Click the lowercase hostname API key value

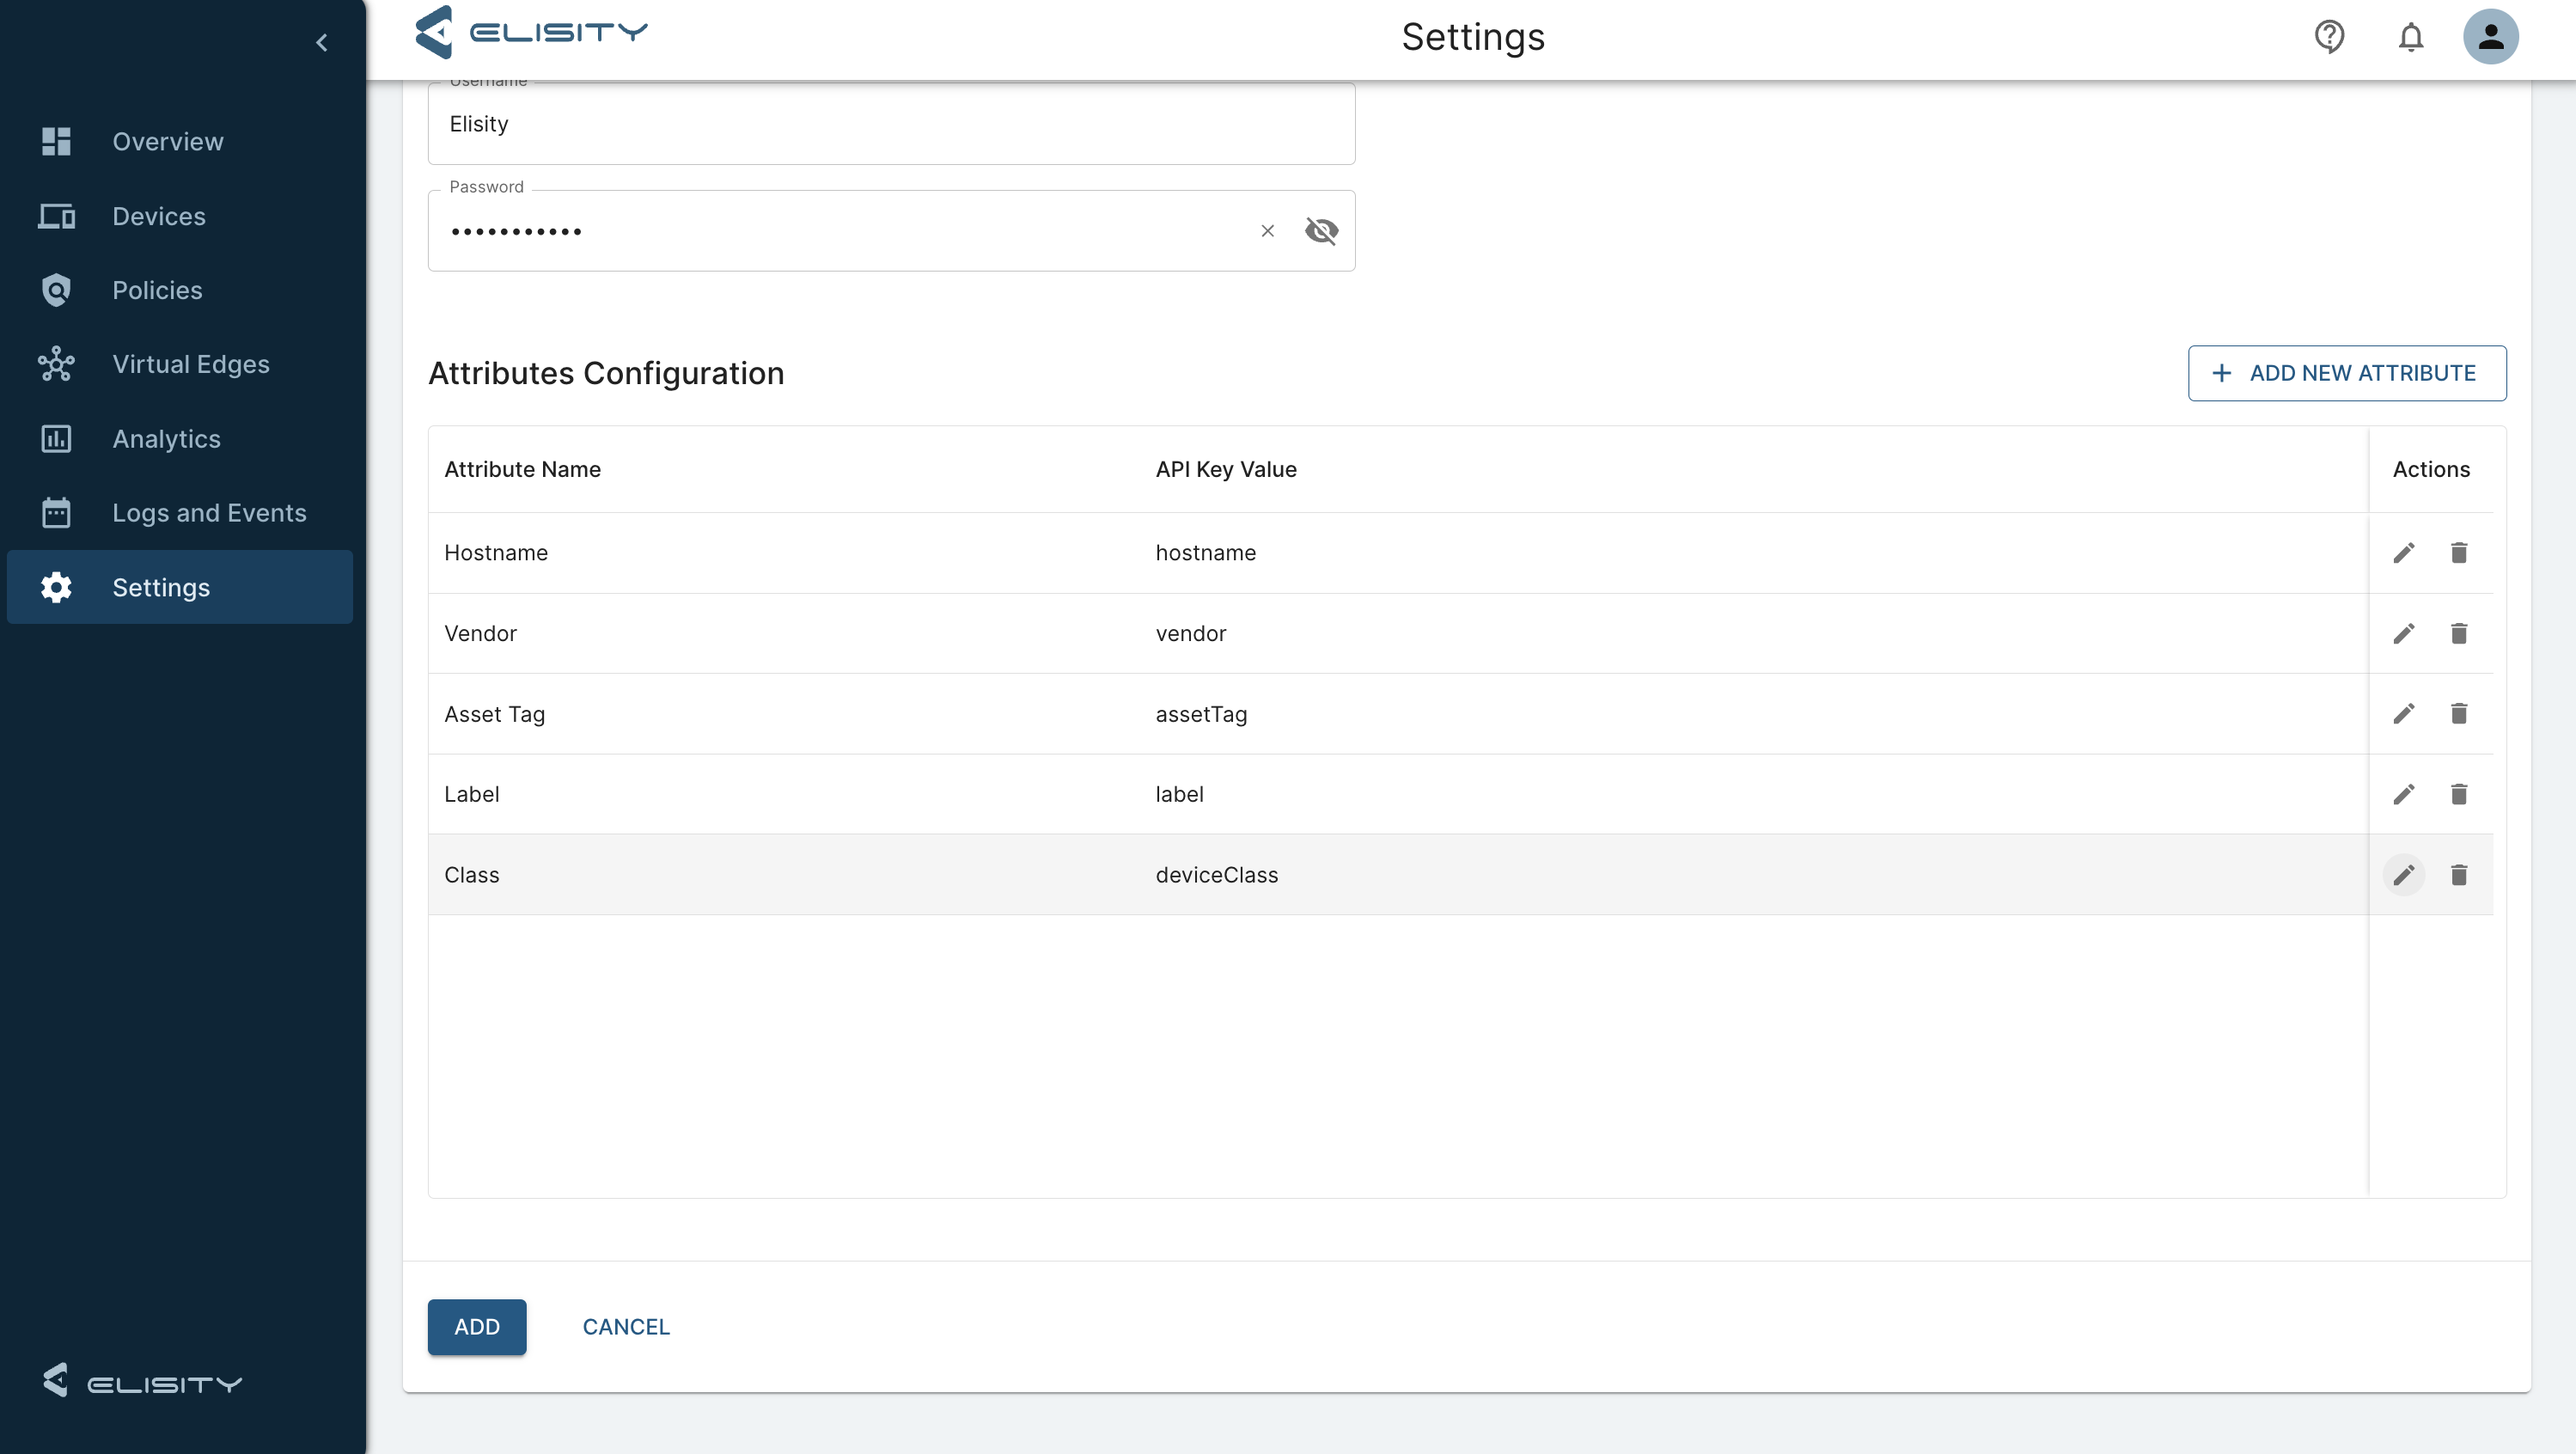coord(1205,553)
